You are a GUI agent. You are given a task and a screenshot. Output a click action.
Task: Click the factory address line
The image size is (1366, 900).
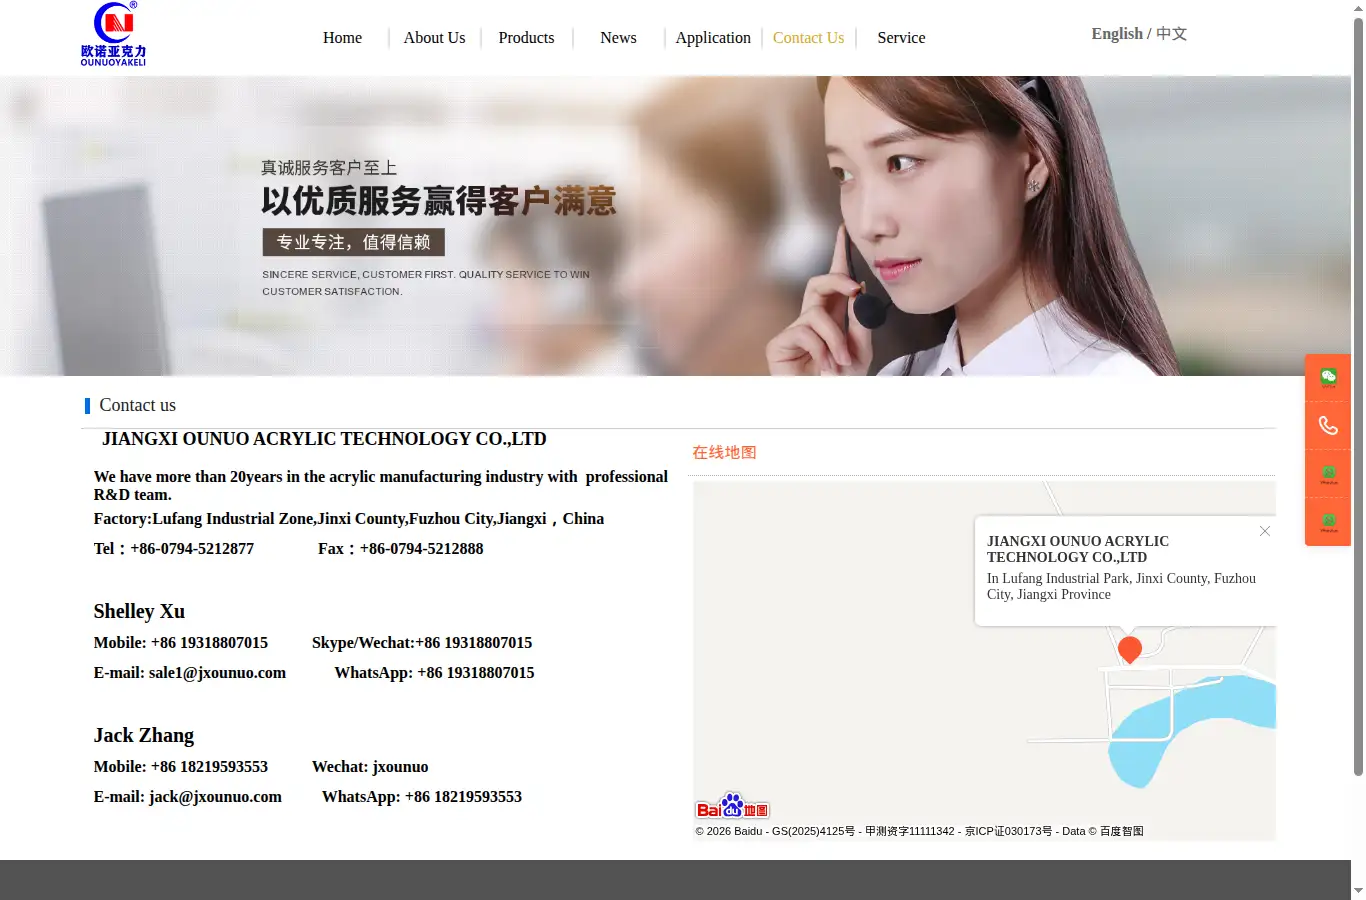[349, 519]
